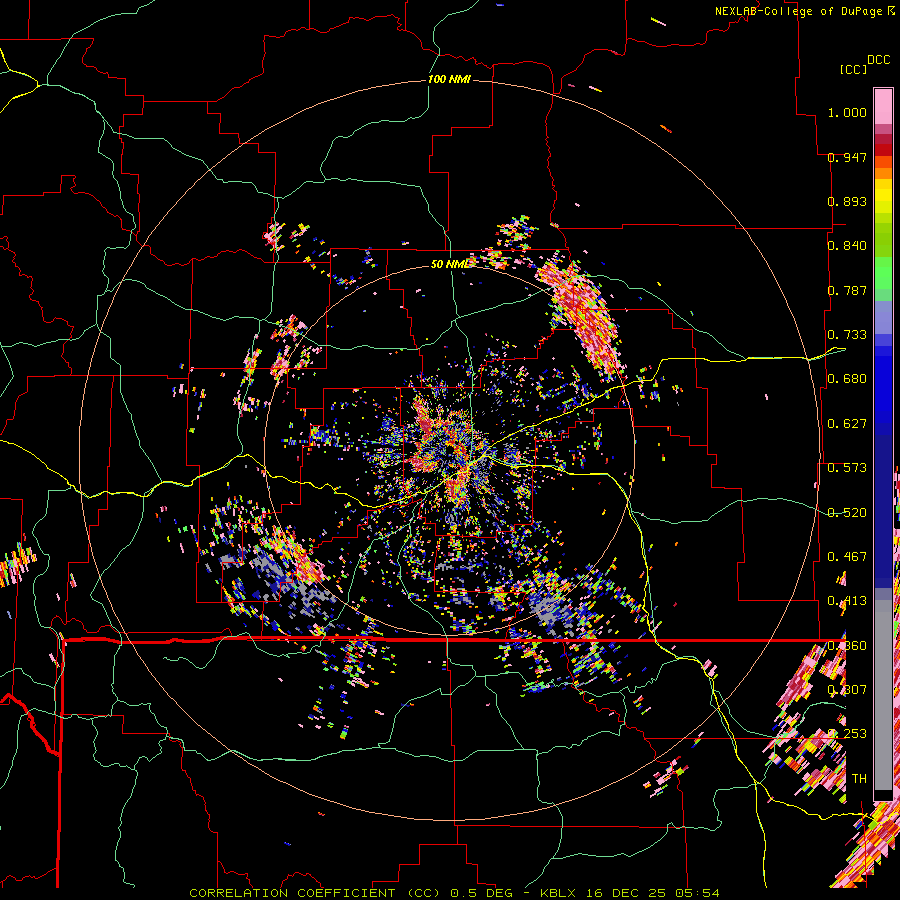Click the 50 NMI range ring label
900x900 pixels.
coord(451,264)
